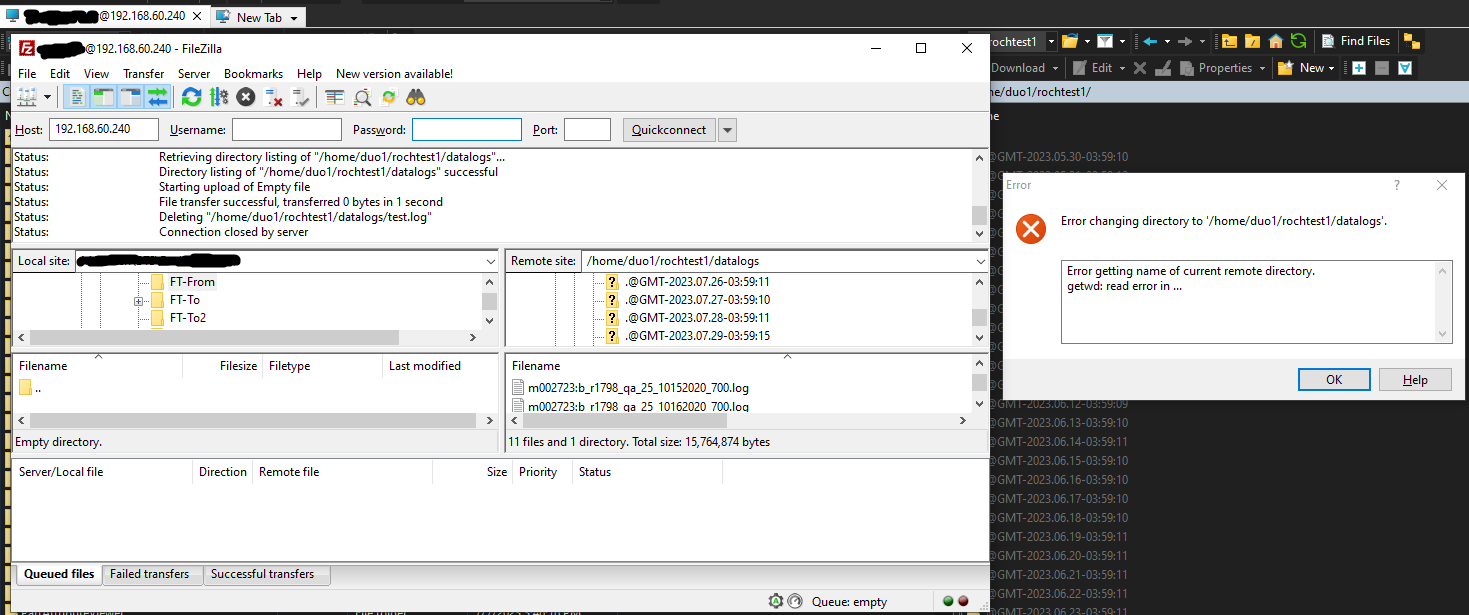The height and width of the screenshot is (615, 1469).
Task: Open the directory listing filters icon
Action: click(335, 97)
